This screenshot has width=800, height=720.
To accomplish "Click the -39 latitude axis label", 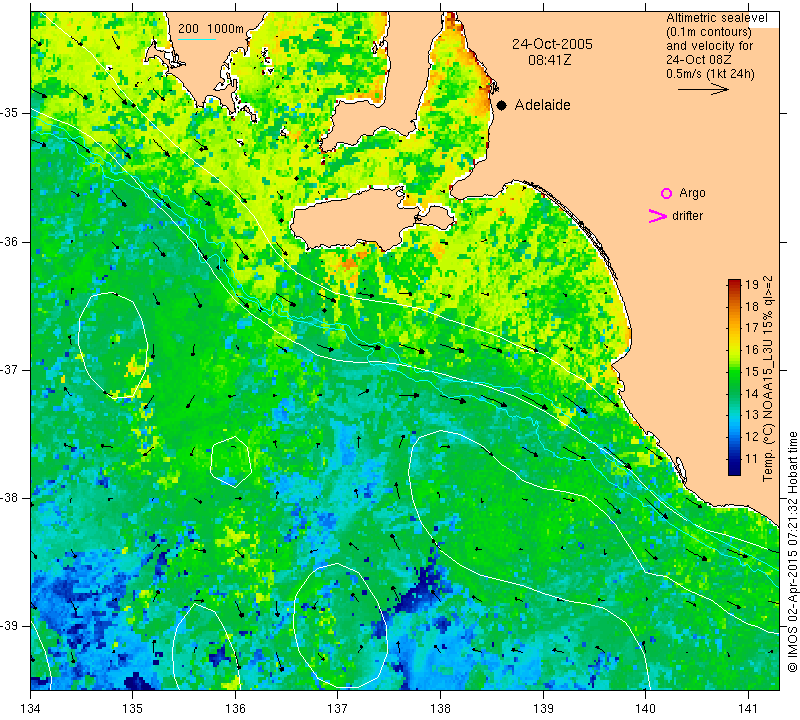I will [x=10, y=626].
